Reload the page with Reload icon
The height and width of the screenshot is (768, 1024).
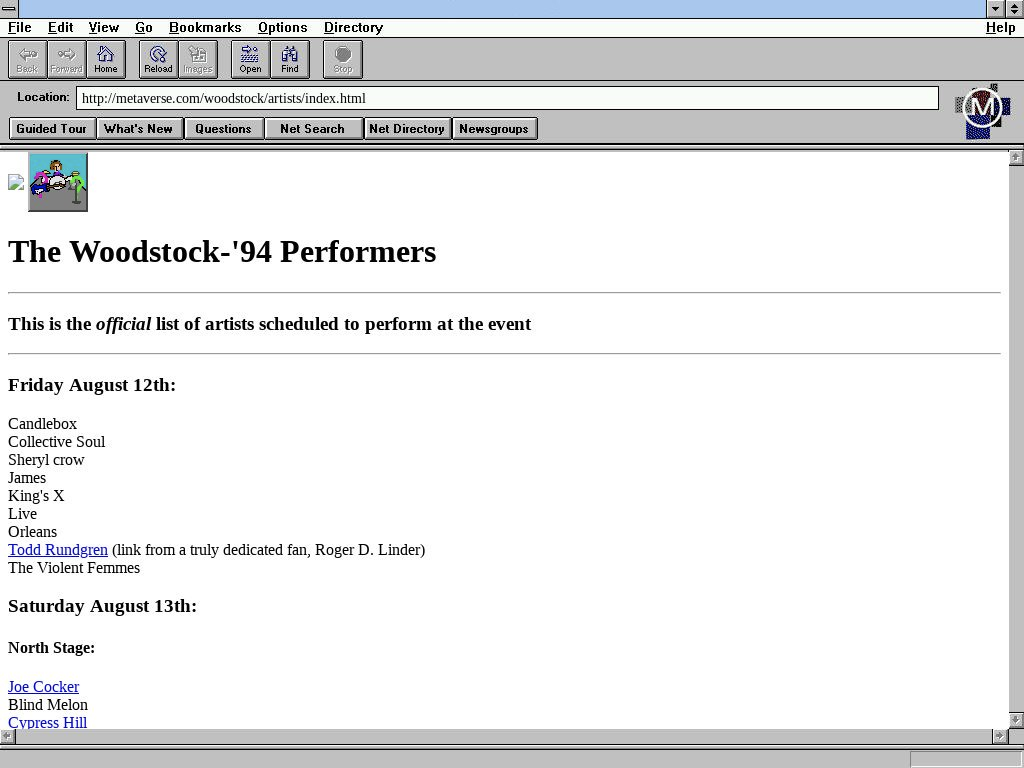158,59
